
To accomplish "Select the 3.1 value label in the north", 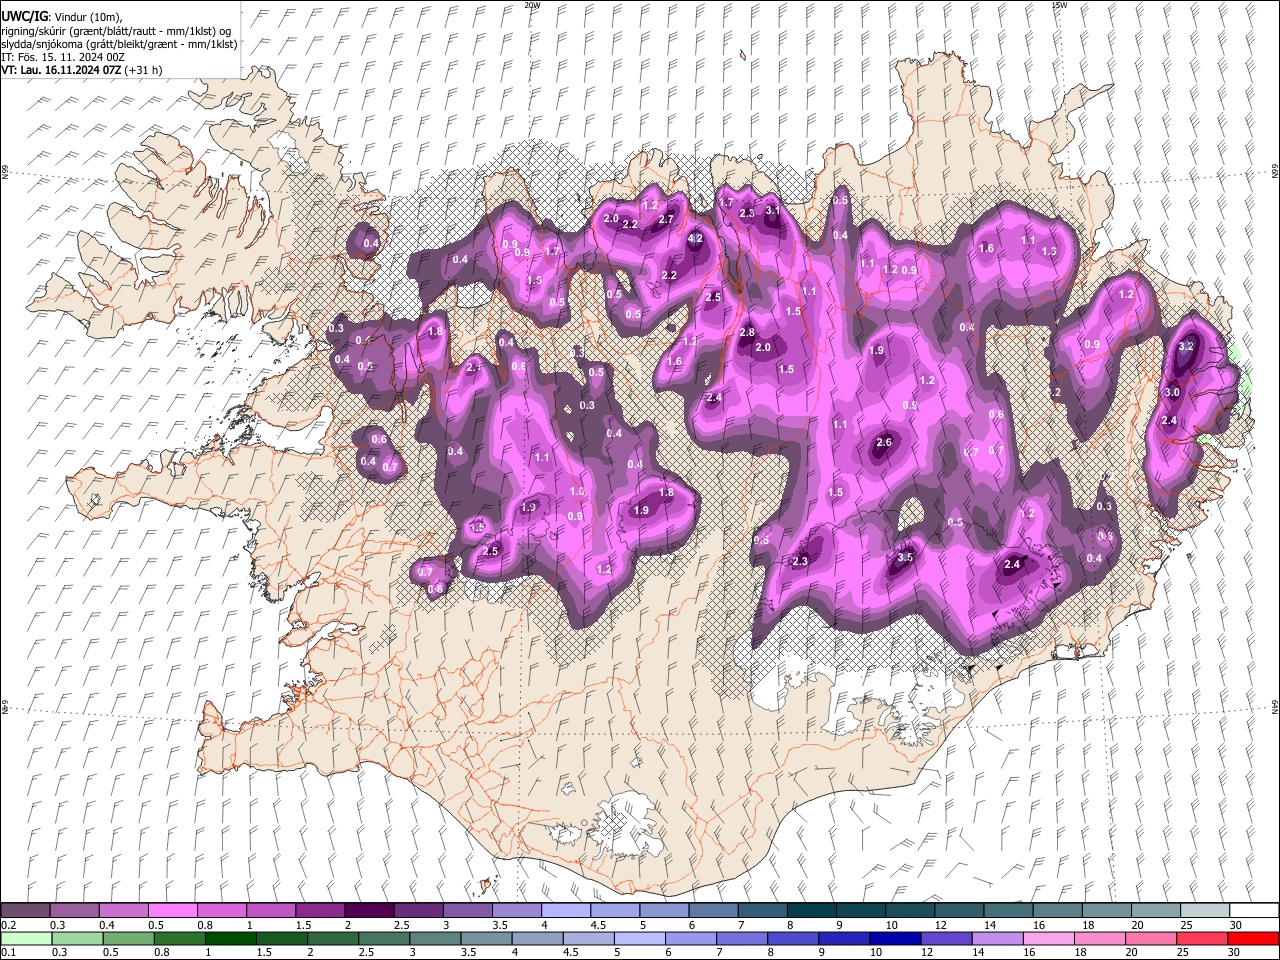I will click(x=773, y=211).
